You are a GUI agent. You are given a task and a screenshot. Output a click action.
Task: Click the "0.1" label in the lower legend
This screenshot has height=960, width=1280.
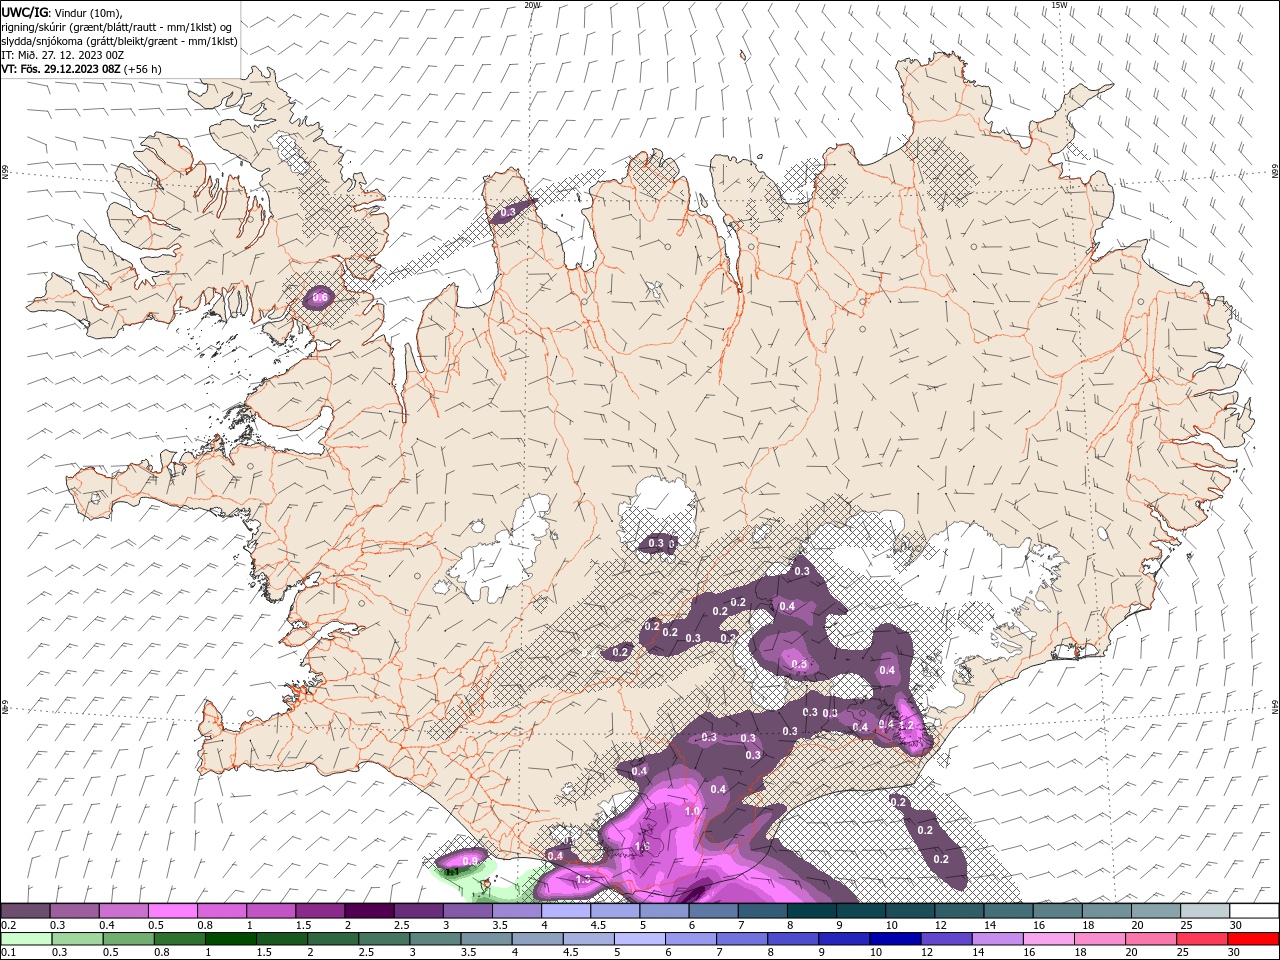coord(8,953)
